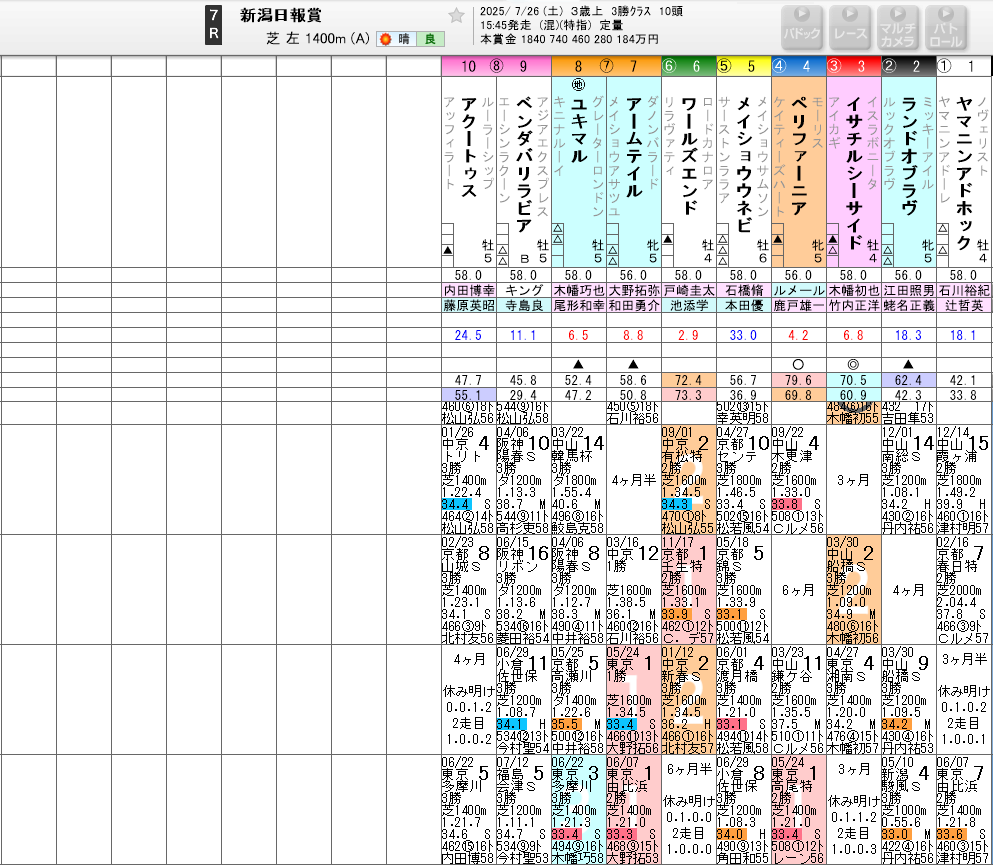Open the マルチカメラ video button

coord(896,27)
